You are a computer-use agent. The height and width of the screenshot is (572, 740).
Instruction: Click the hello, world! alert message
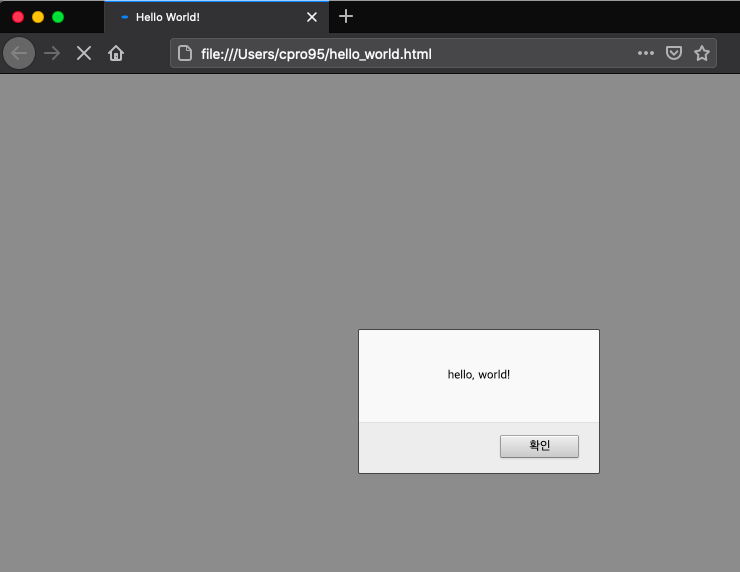479,374
